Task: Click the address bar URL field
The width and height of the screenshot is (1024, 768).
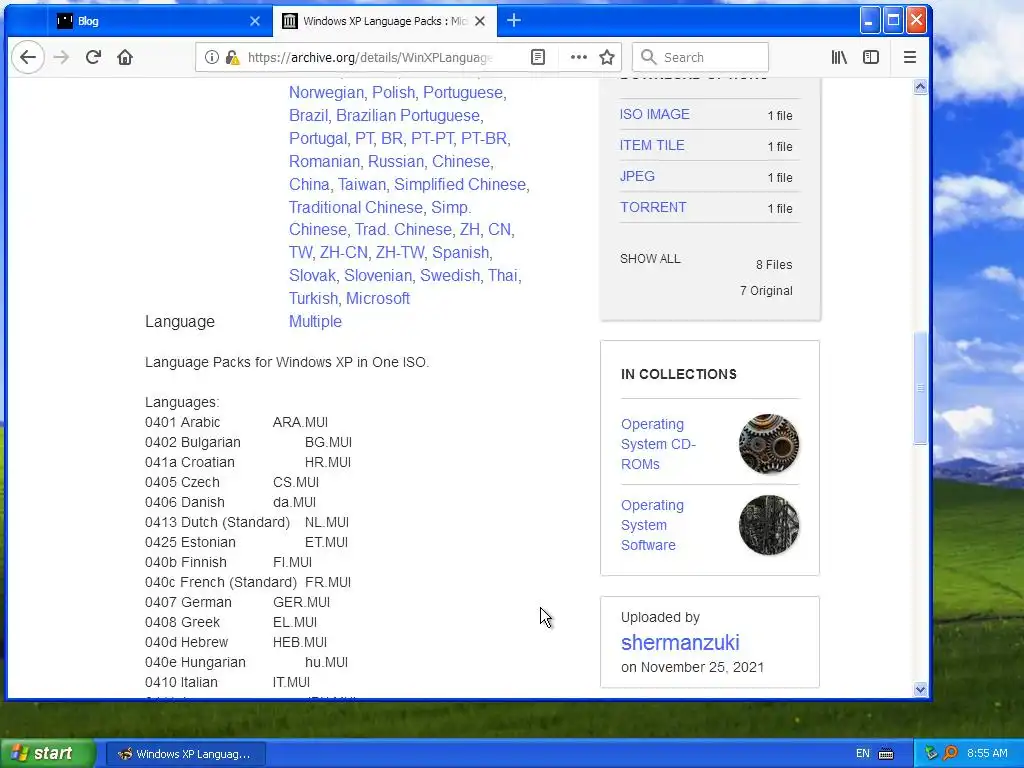Action: [370, 57]
